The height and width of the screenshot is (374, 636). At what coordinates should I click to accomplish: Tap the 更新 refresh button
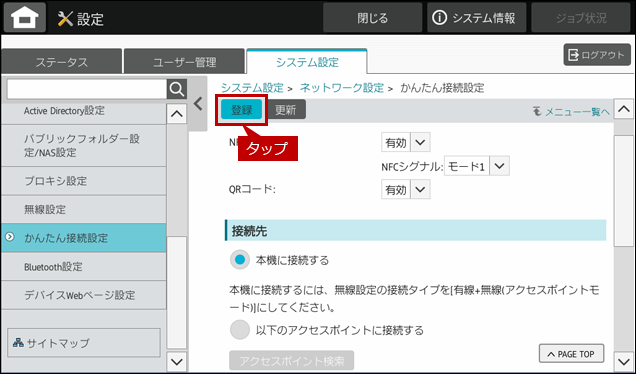pos(286,110)
